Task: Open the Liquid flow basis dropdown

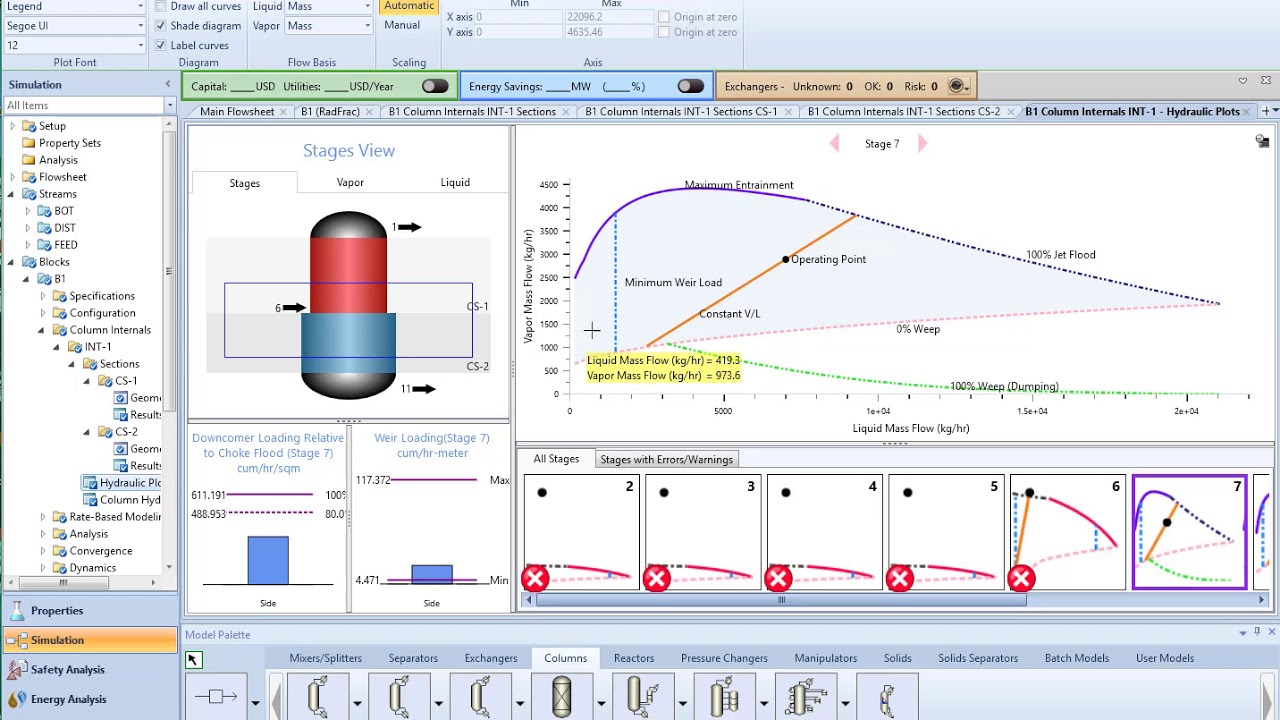Action: coord(368,6)
